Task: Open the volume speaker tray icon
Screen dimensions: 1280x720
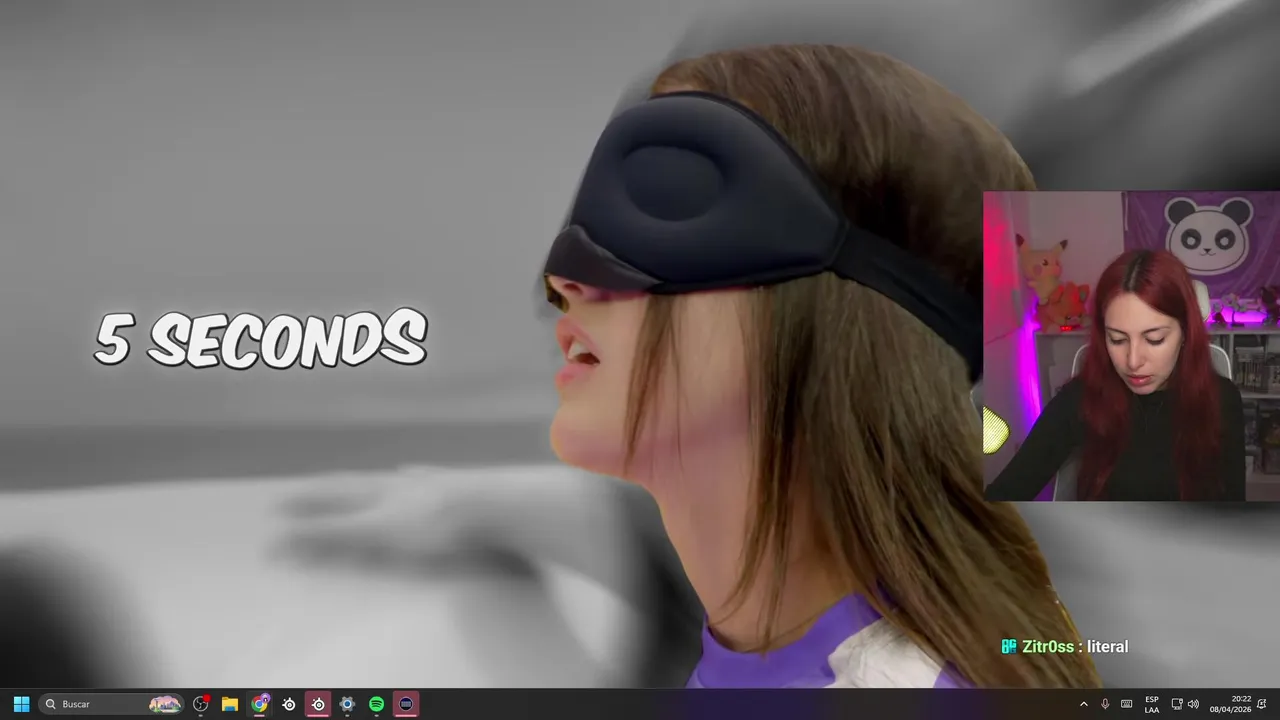Action: [x=1193, y=704]
